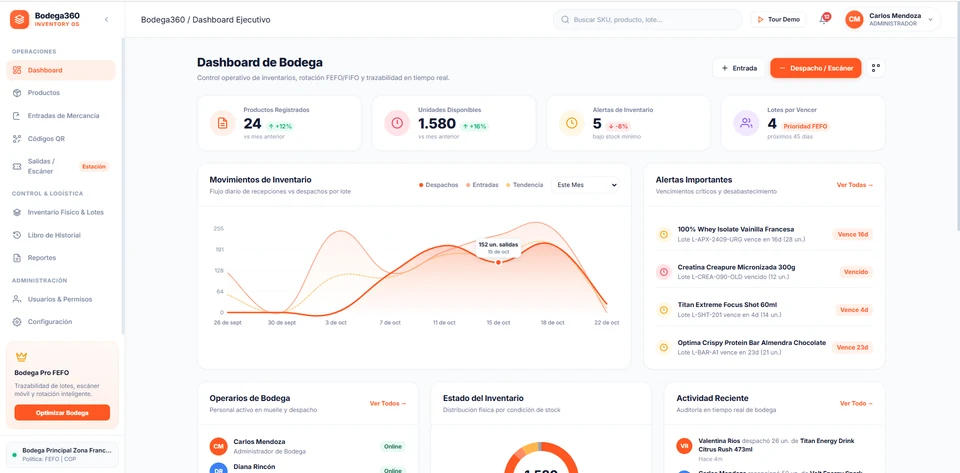Click the Entradas de Mercancía icon

coord(17,116)
